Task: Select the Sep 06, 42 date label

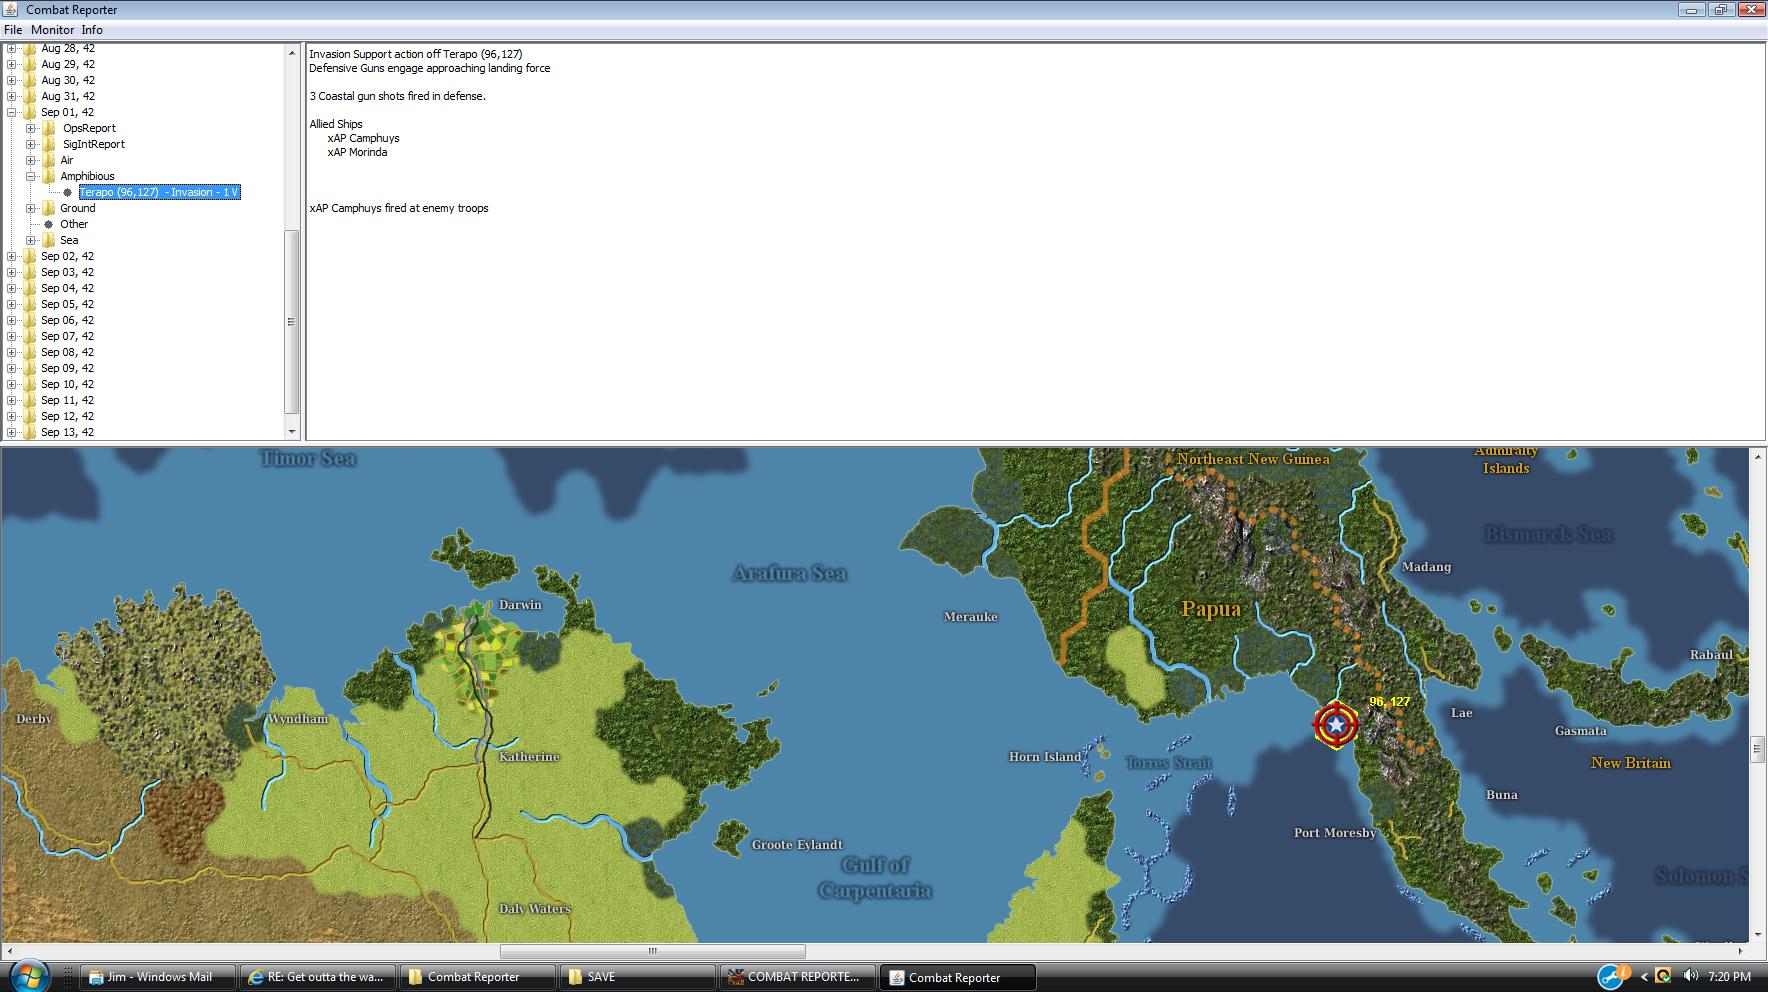Action: coord(67,320)
